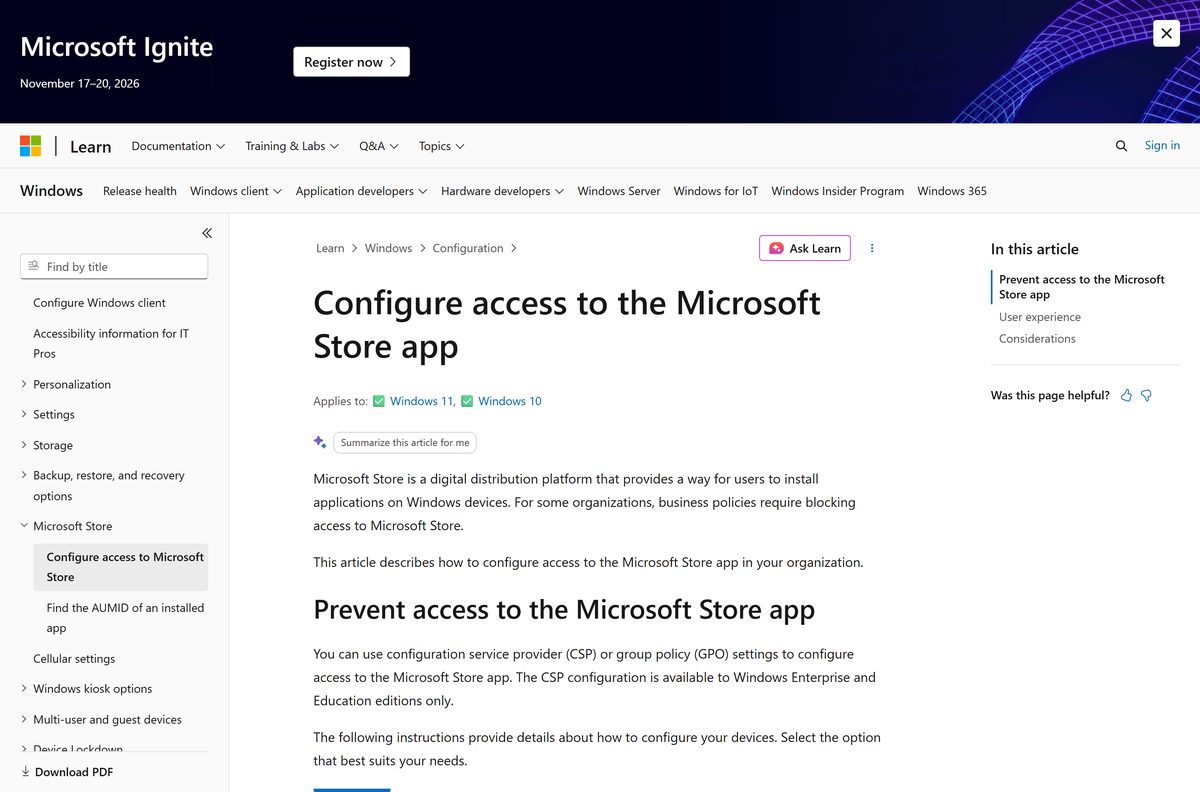Screen dimensions: 1200x792
Task: Collapse the Microsoft Store tree node
Action: click(x=73, y=526)
